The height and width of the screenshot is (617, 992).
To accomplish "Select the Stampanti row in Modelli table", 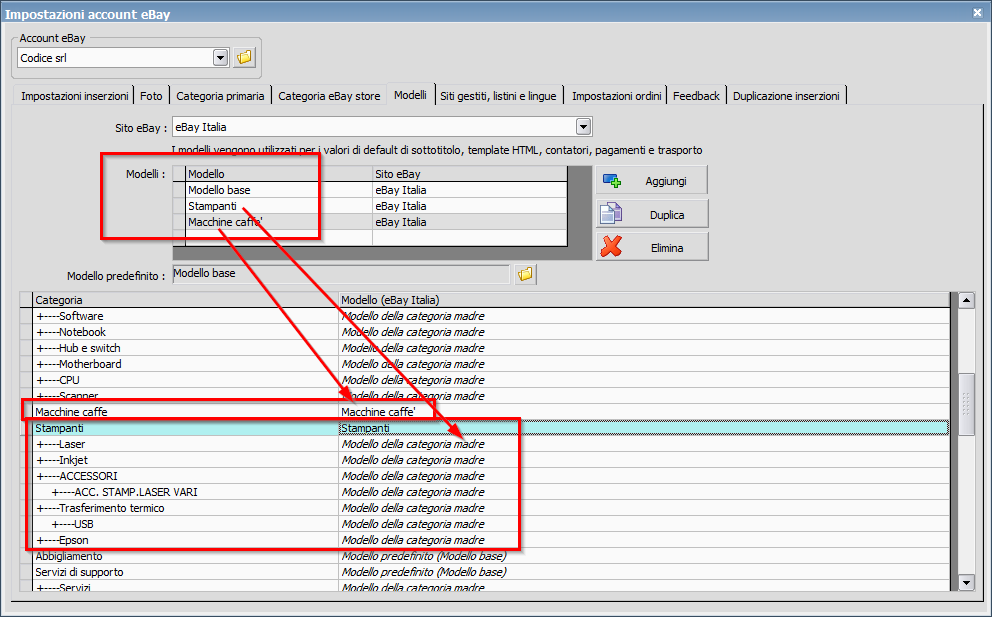I will click(x=370, y=206).
